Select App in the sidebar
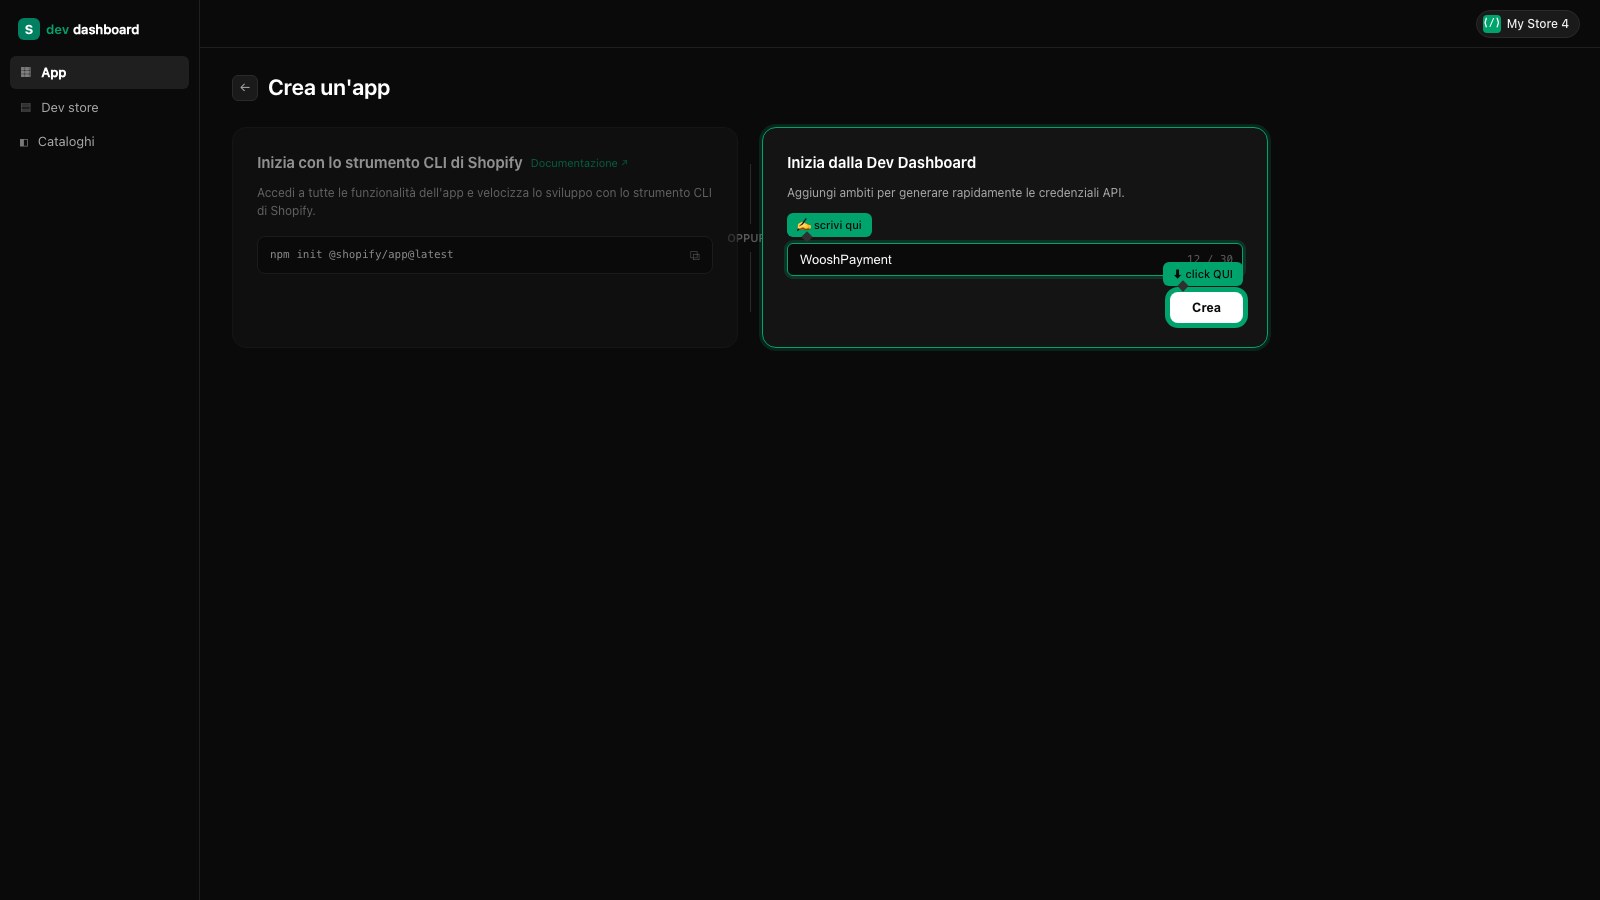The width and height of the screenshot is (1600, 900). point(99,72)
